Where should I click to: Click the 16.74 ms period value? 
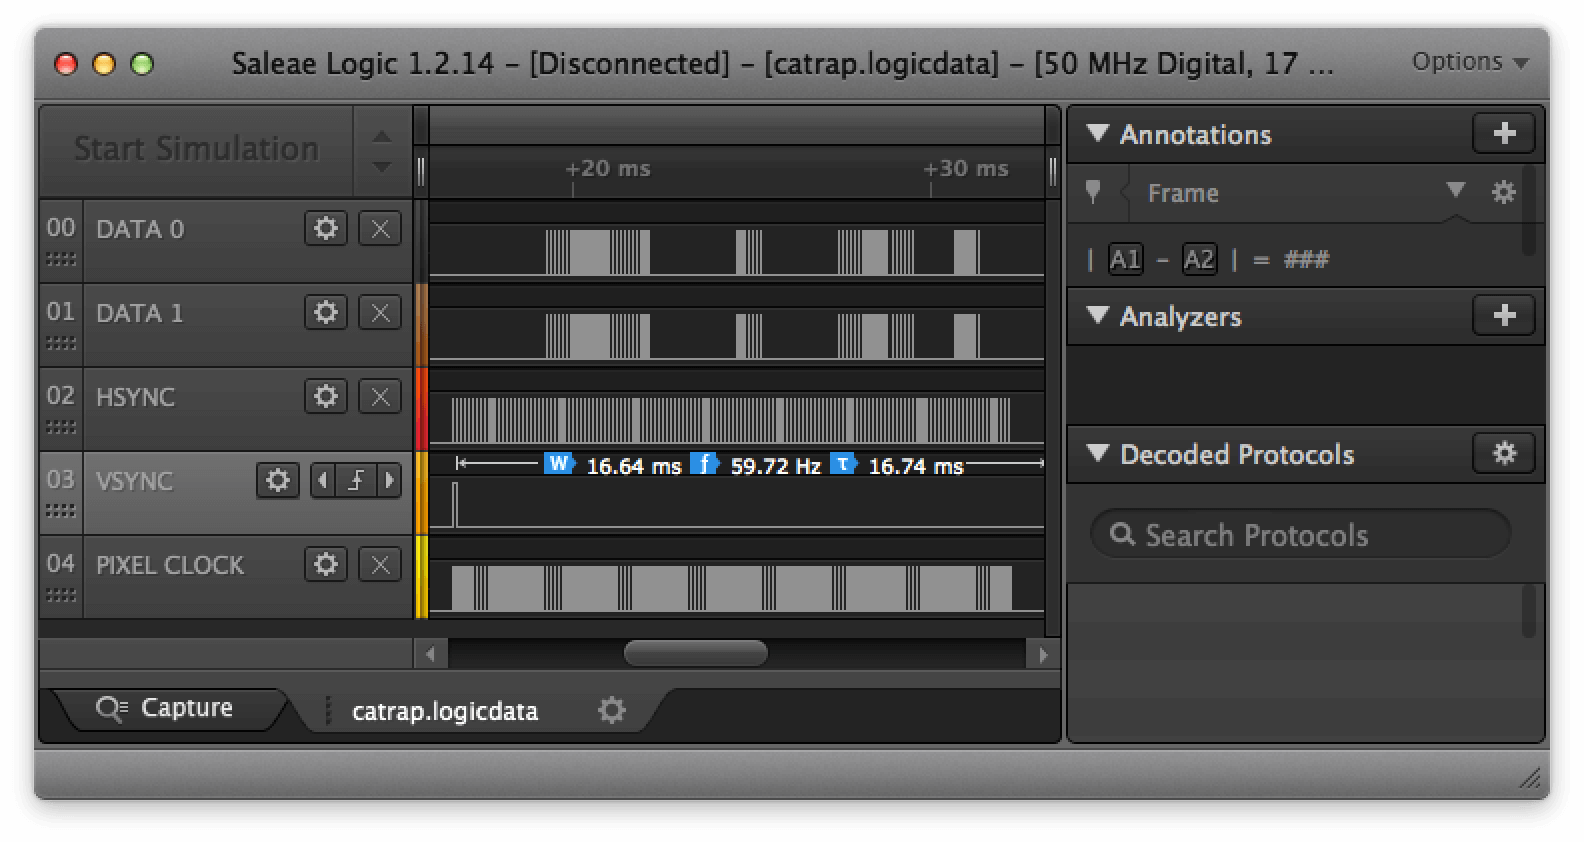[x=916, y=466]
